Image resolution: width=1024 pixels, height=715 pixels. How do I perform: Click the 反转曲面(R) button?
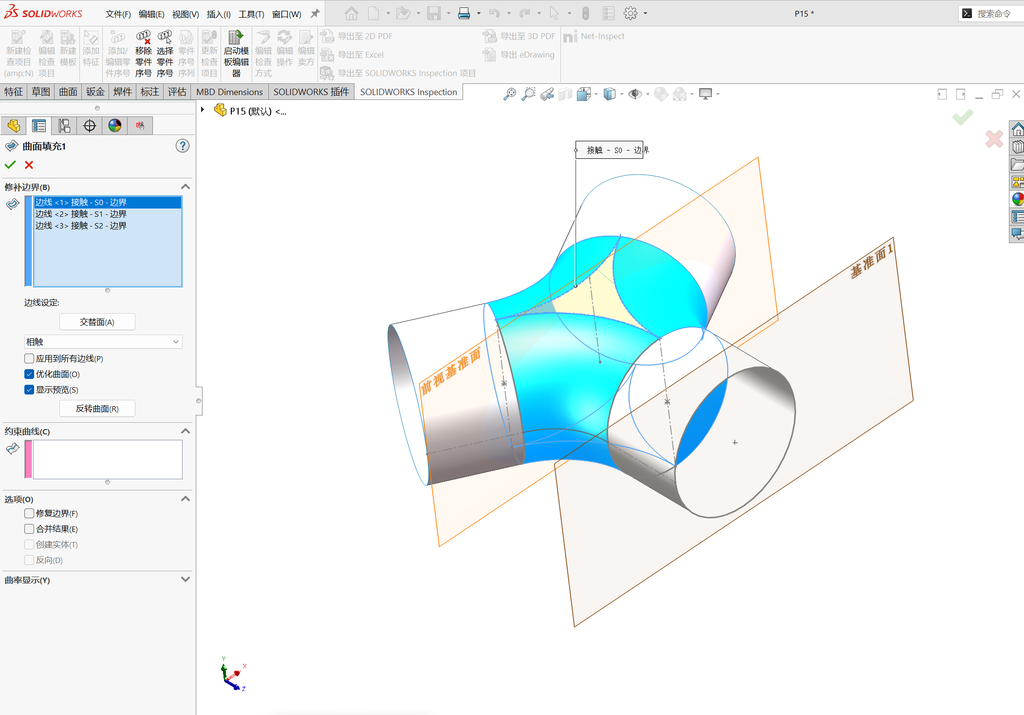(x=97, y=409)
